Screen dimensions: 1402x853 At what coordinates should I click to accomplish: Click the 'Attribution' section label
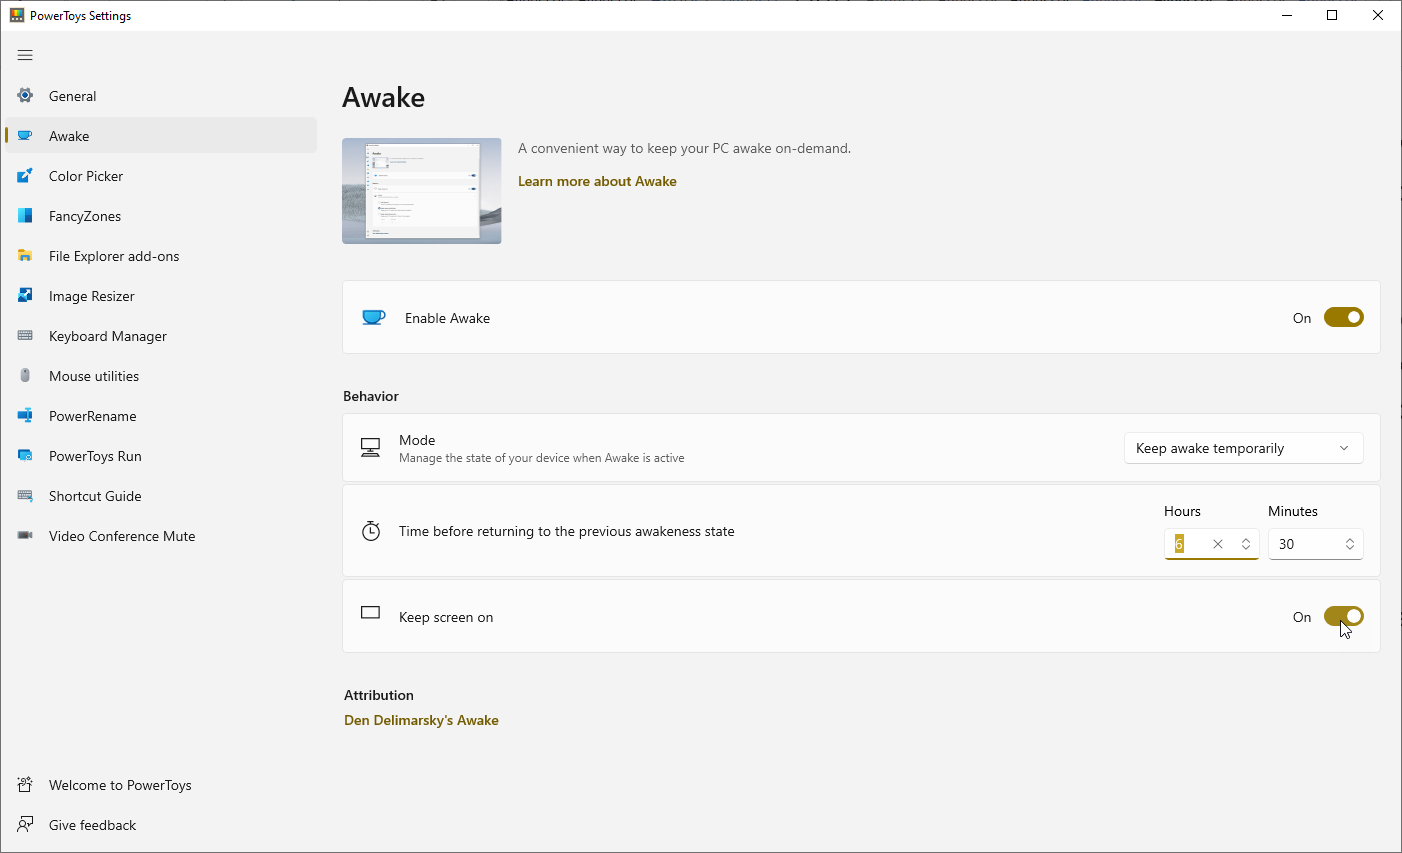pos(379,695)
